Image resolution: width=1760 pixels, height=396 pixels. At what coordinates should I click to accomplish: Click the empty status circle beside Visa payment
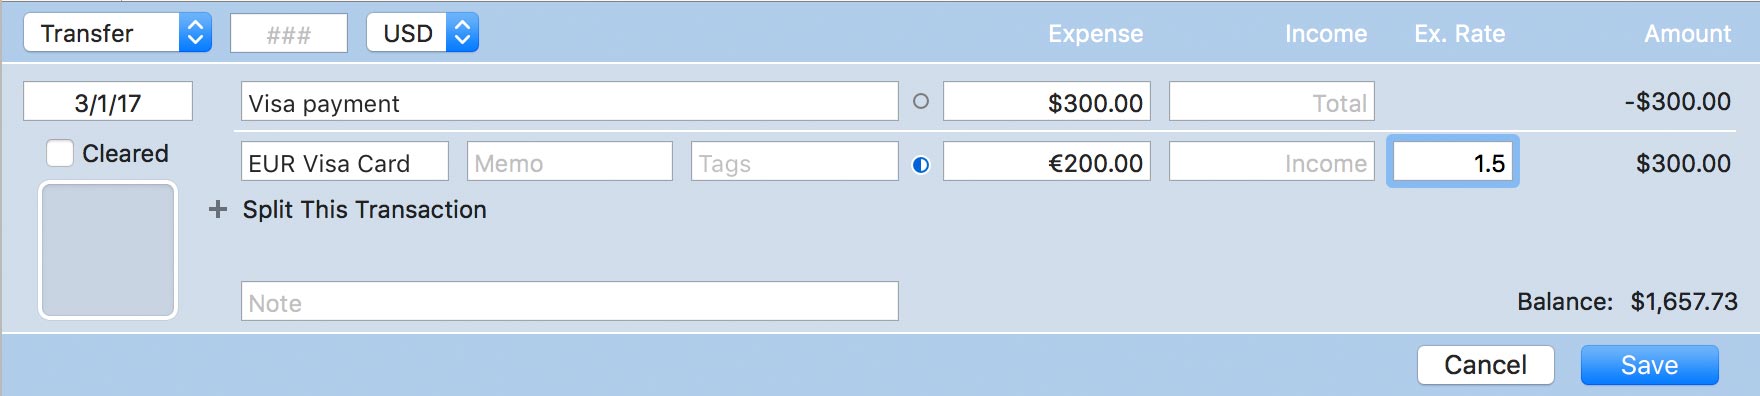click(x=921, y=101)
